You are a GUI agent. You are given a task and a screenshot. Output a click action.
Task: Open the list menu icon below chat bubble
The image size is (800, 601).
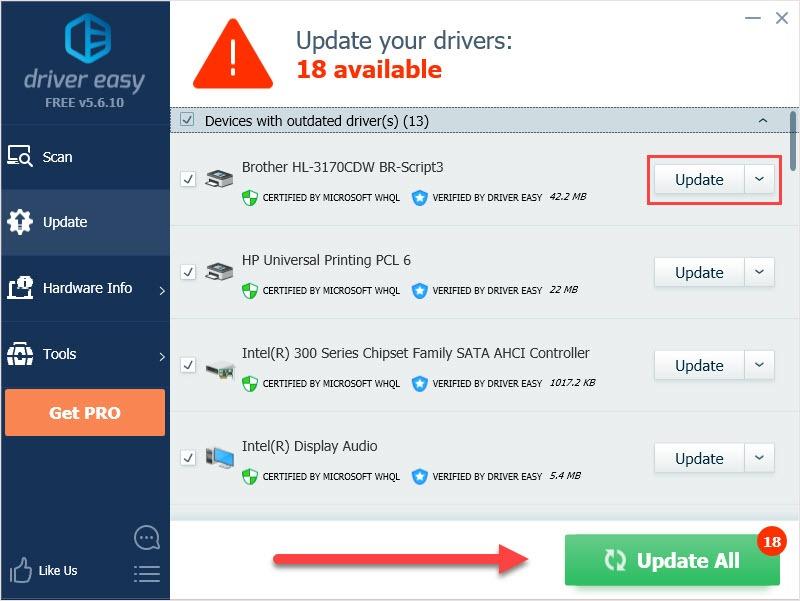[147, 574]
